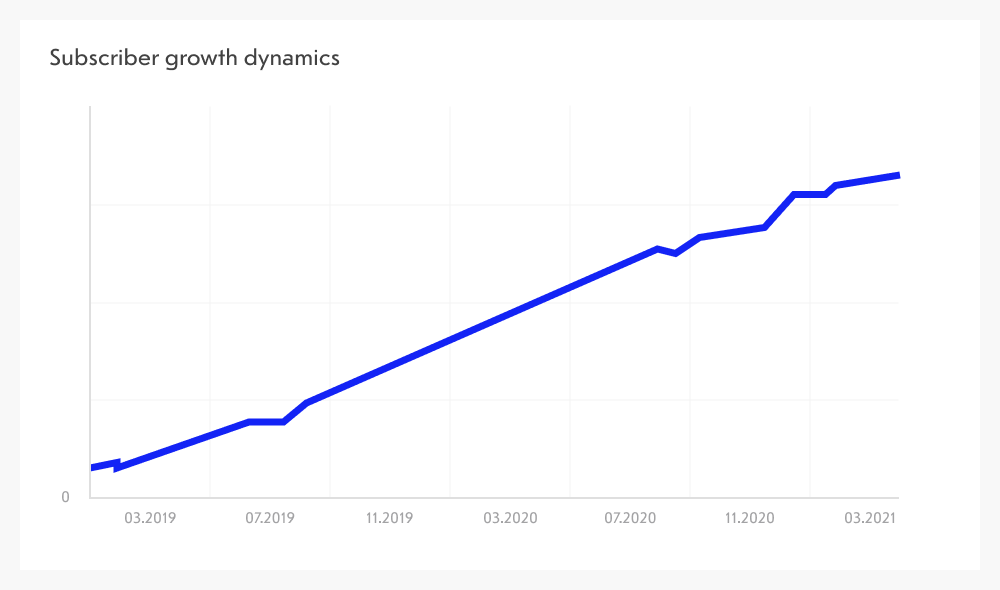Click the 0 value on the y-axis
Viewport: 1000px width, 590px height.
click(66, 497)
